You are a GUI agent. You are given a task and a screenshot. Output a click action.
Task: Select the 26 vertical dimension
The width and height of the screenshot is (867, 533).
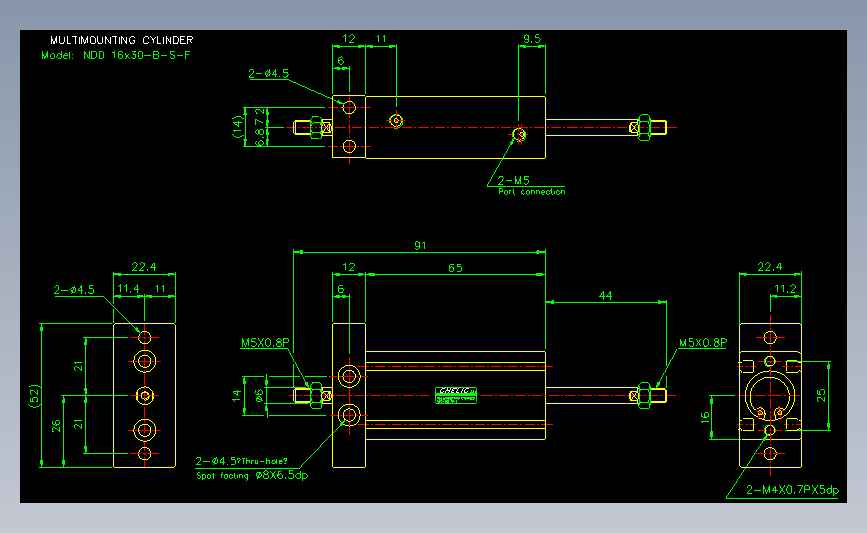56,426
